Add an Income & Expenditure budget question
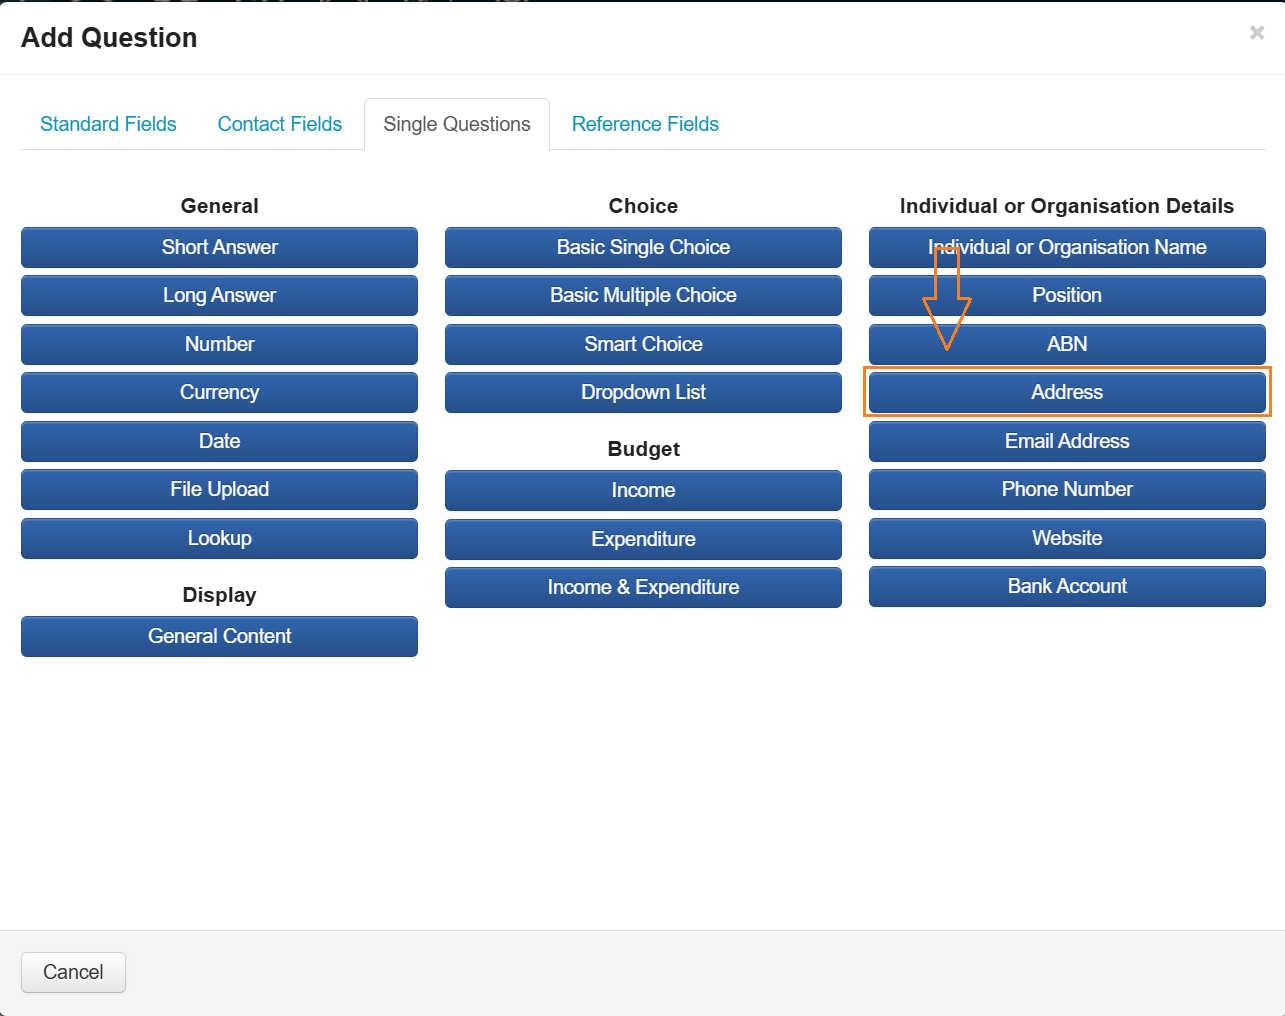The height and width of the screenshot is (1016, 1285). [x=643, y=588]
